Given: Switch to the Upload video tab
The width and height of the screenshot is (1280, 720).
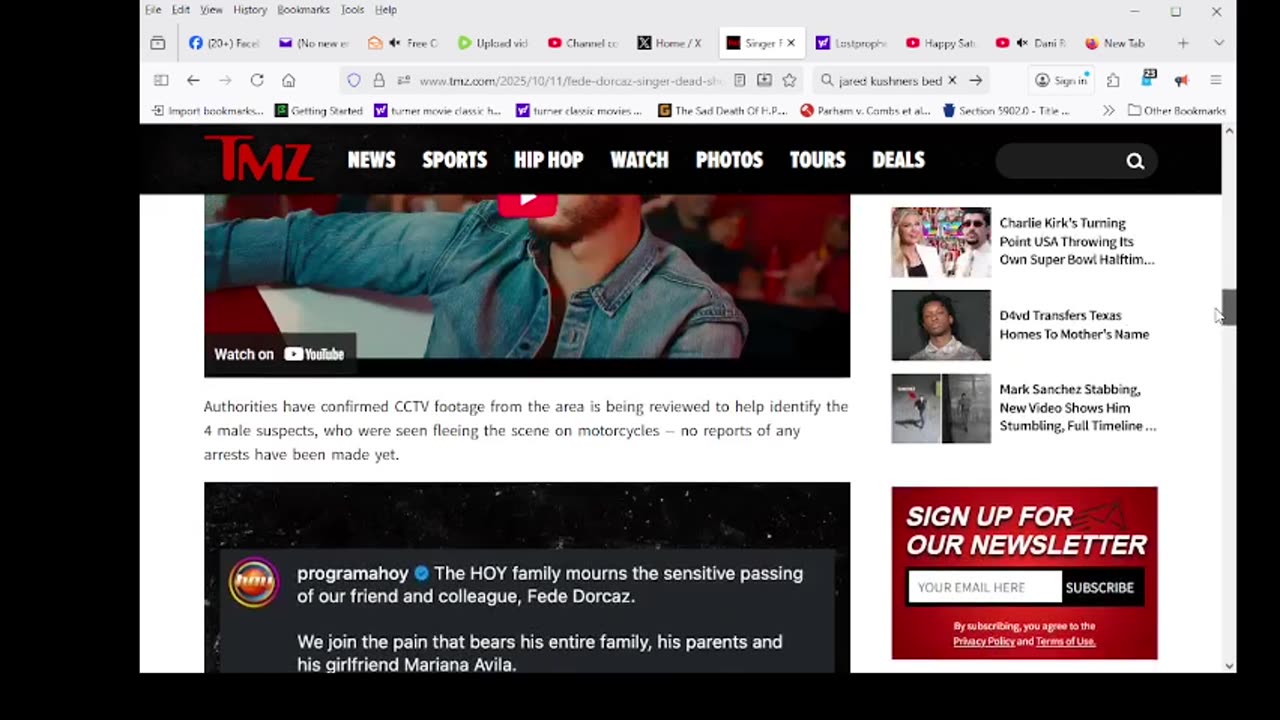Looking at the screenshot, I should click(493, 43).
